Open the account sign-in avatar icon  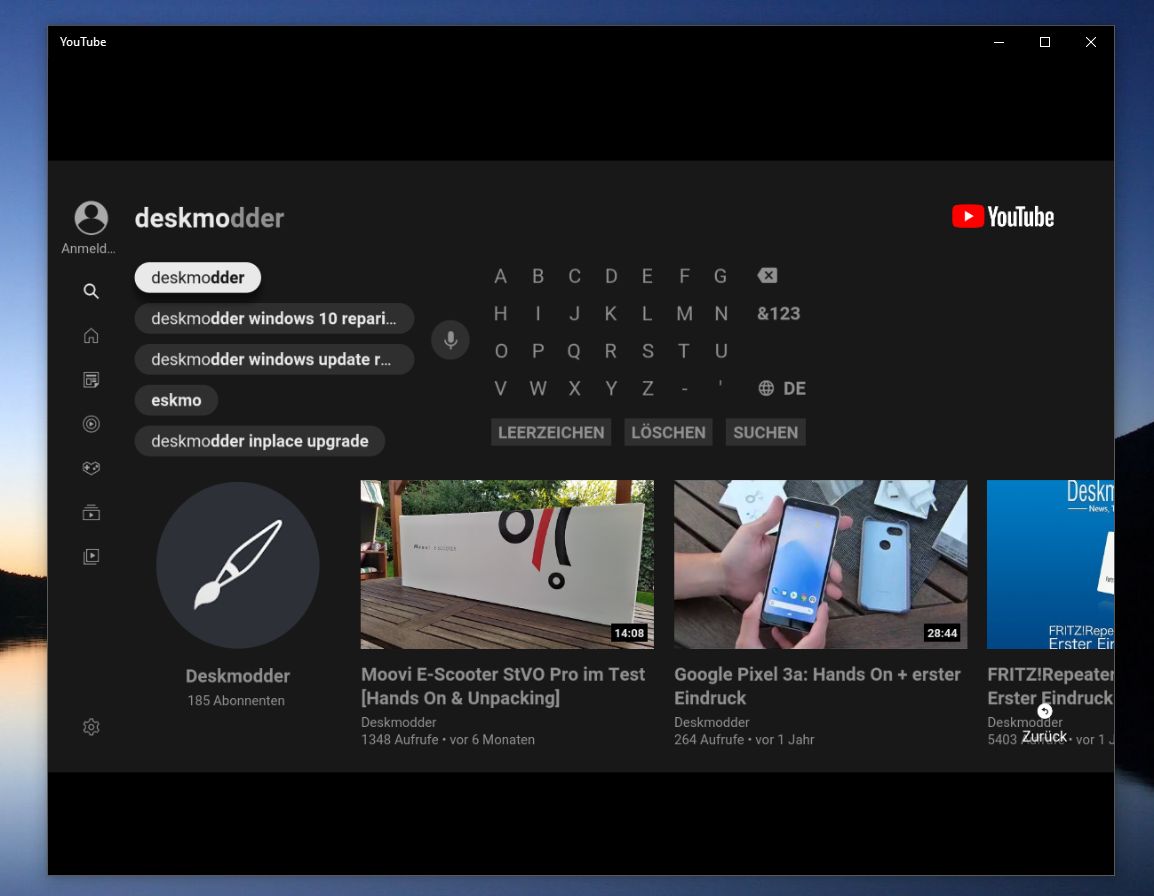[x=91, y=217]
